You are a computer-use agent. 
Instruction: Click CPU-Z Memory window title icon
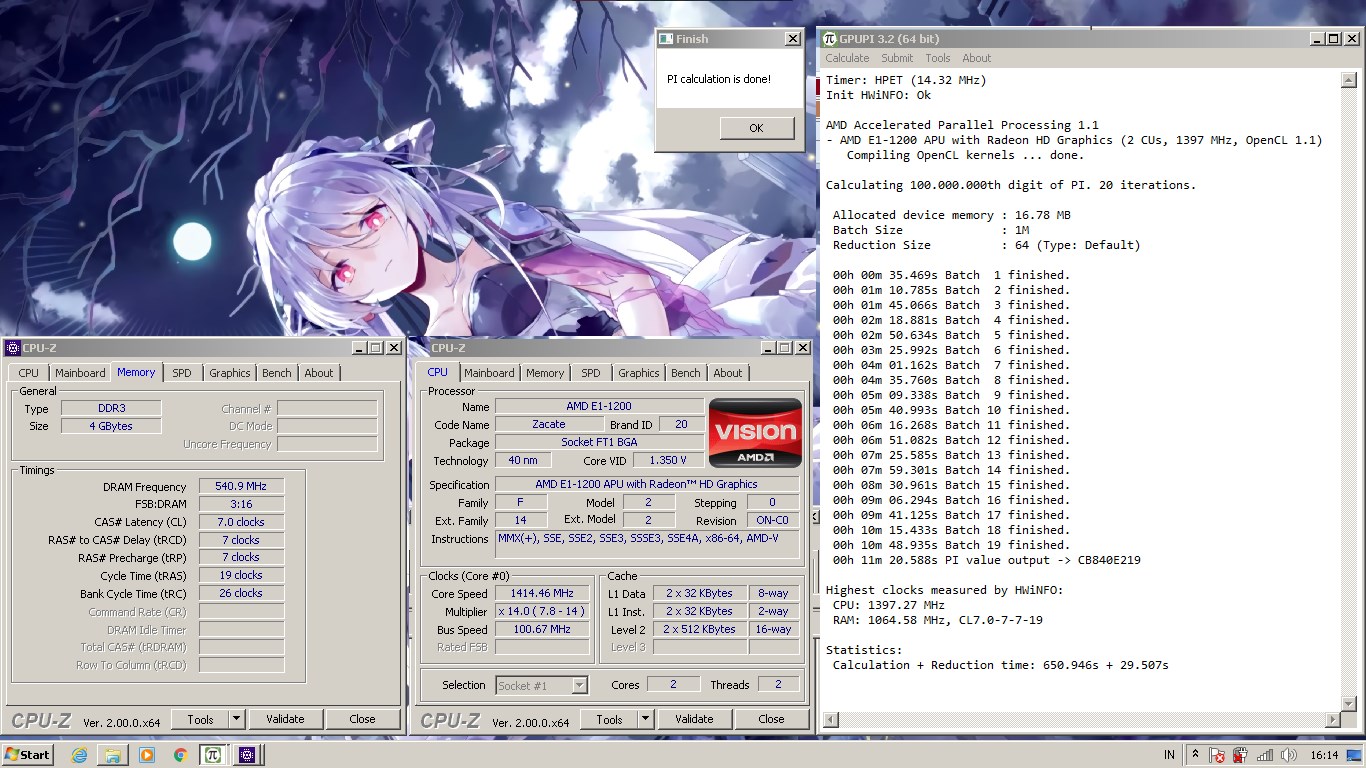click(x=12, y=348)
